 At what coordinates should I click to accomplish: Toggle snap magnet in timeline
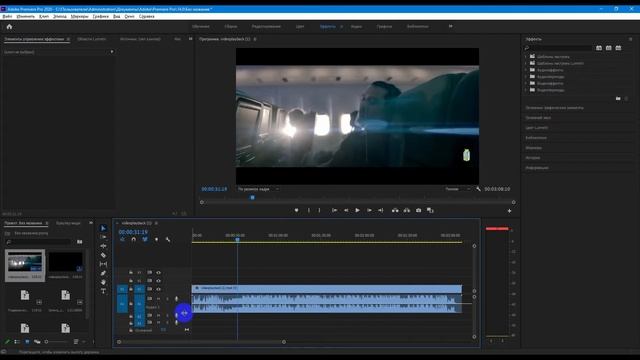pyautogui.click(x=133, y=240)
